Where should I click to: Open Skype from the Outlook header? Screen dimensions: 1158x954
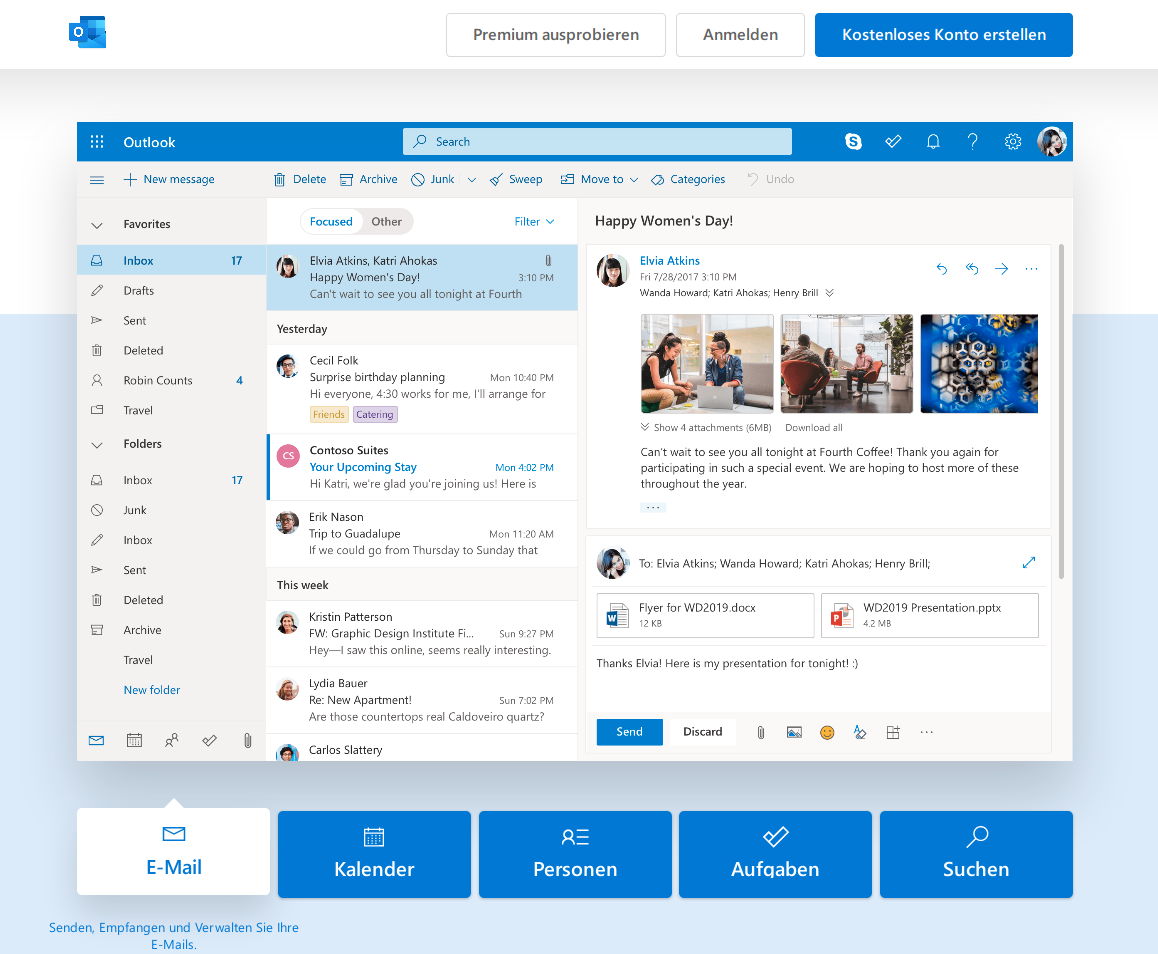pos(853,142)
